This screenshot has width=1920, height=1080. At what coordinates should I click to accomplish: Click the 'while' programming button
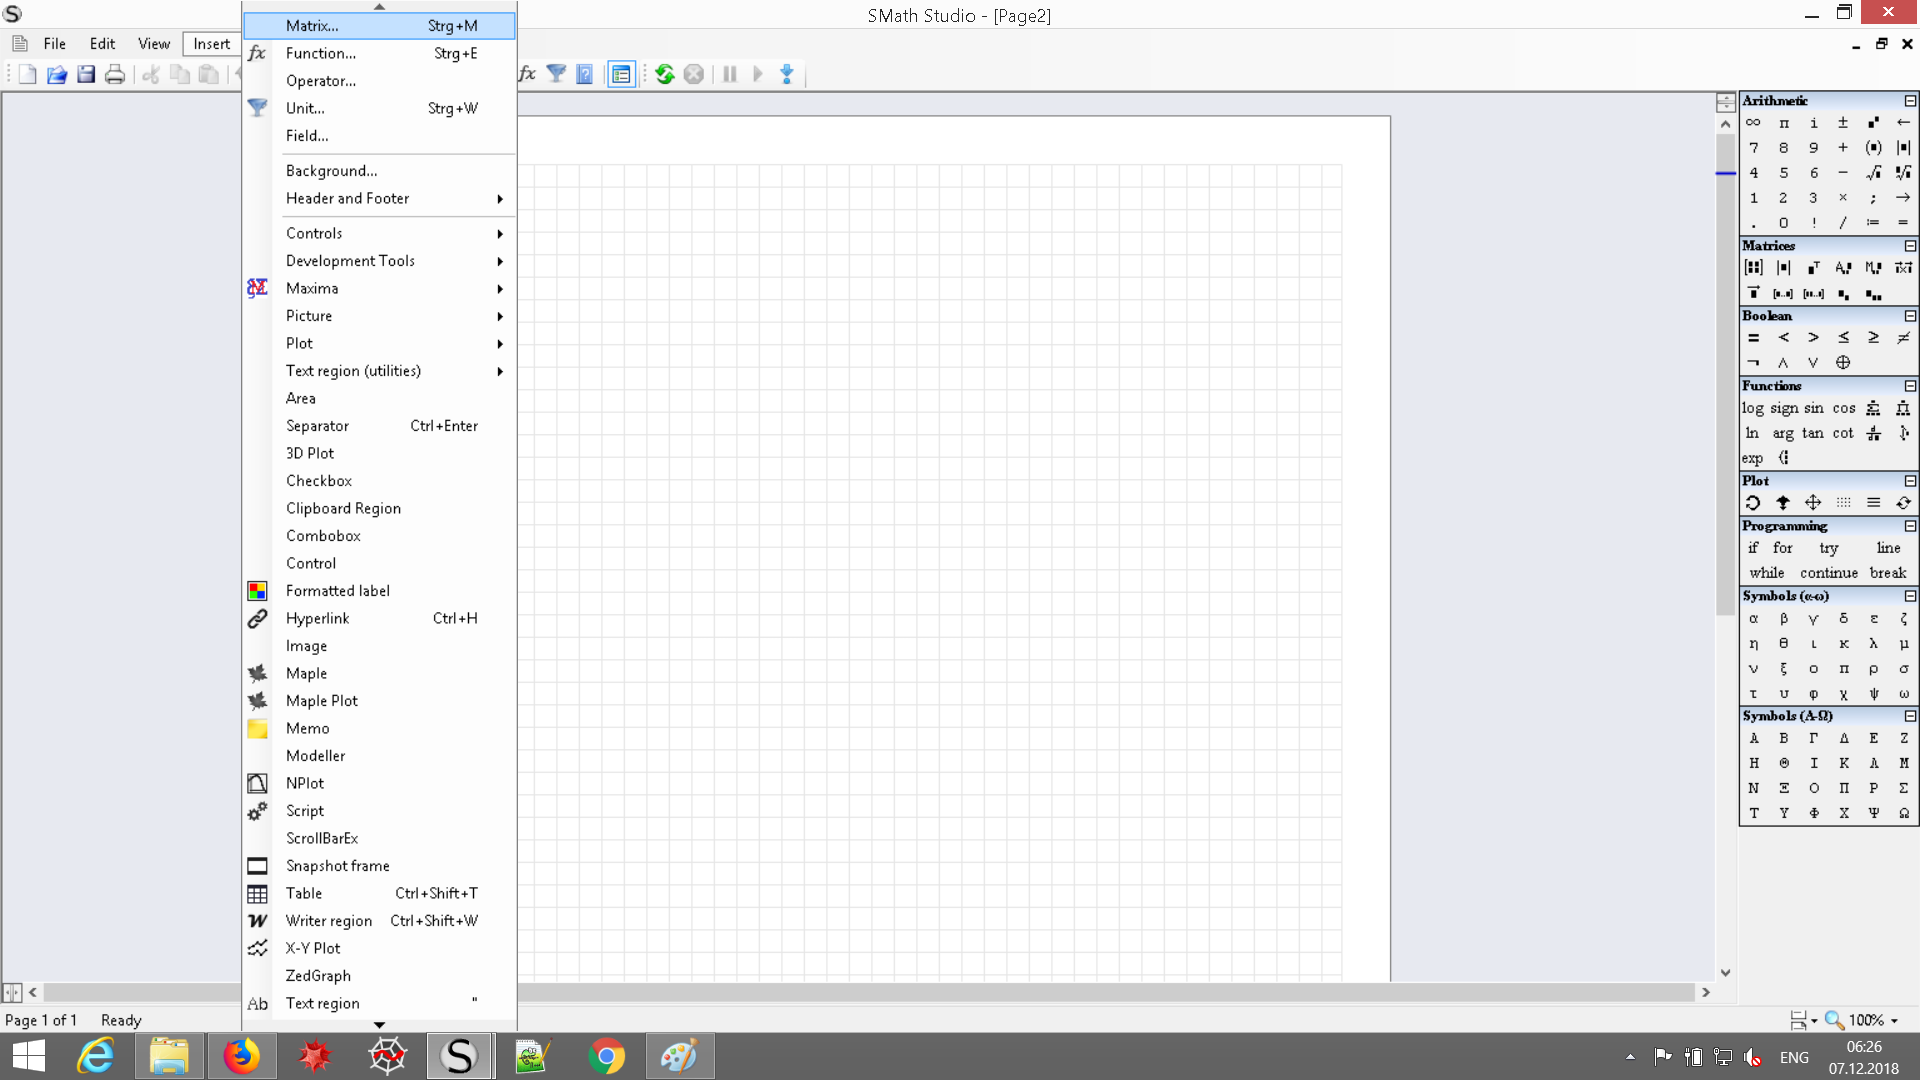[1766, 573]
